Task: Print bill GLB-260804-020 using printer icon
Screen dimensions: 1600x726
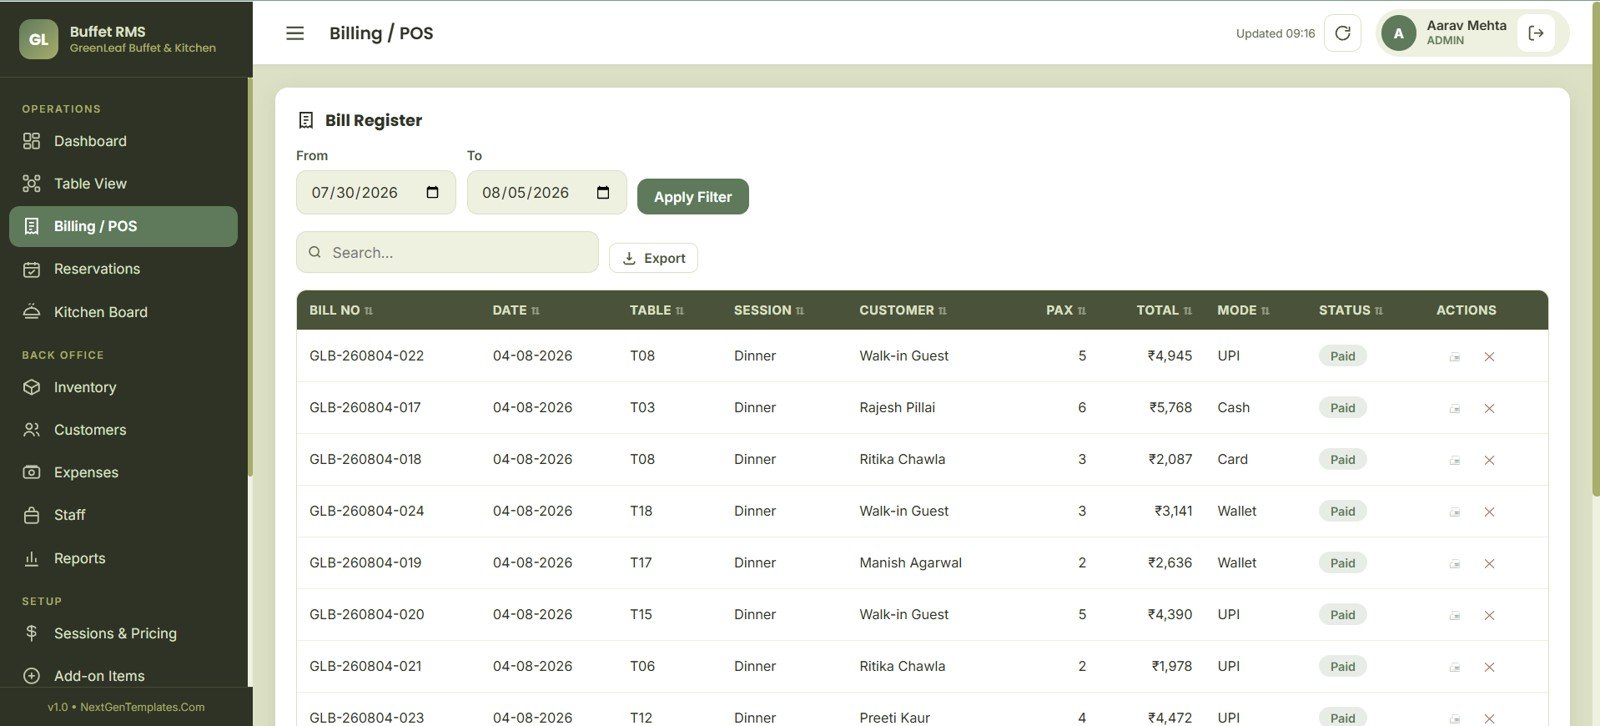Action: (1455, 615)
